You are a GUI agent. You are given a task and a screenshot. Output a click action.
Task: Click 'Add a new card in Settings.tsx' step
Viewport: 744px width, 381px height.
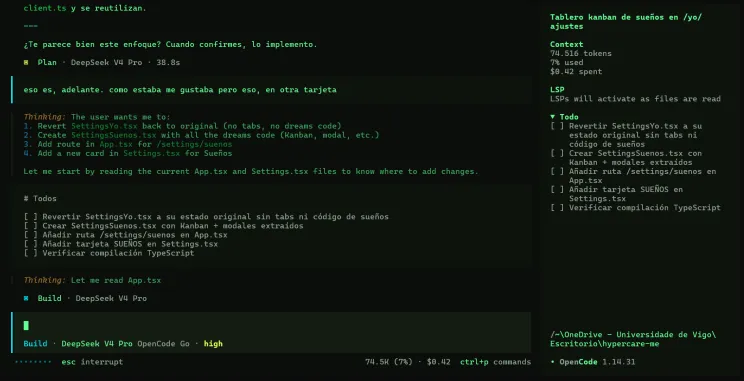[x=128, y=153]
